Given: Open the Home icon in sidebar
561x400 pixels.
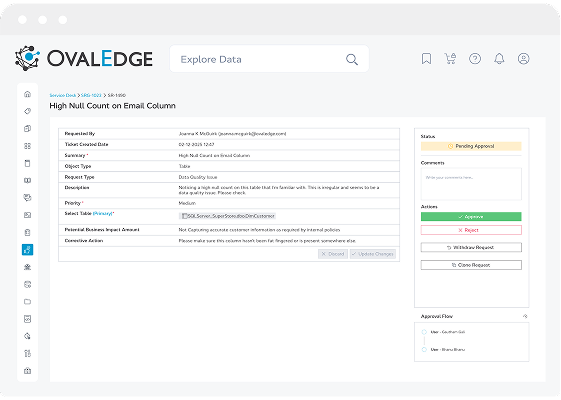Looking at the screenshot, I should pos(28,94).
